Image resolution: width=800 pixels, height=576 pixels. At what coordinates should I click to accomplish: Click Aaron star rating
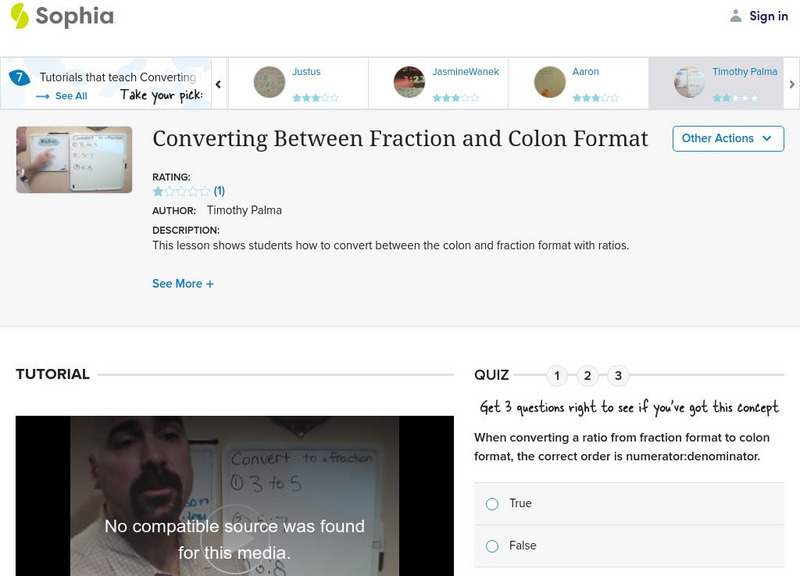(x=595, y=98)
